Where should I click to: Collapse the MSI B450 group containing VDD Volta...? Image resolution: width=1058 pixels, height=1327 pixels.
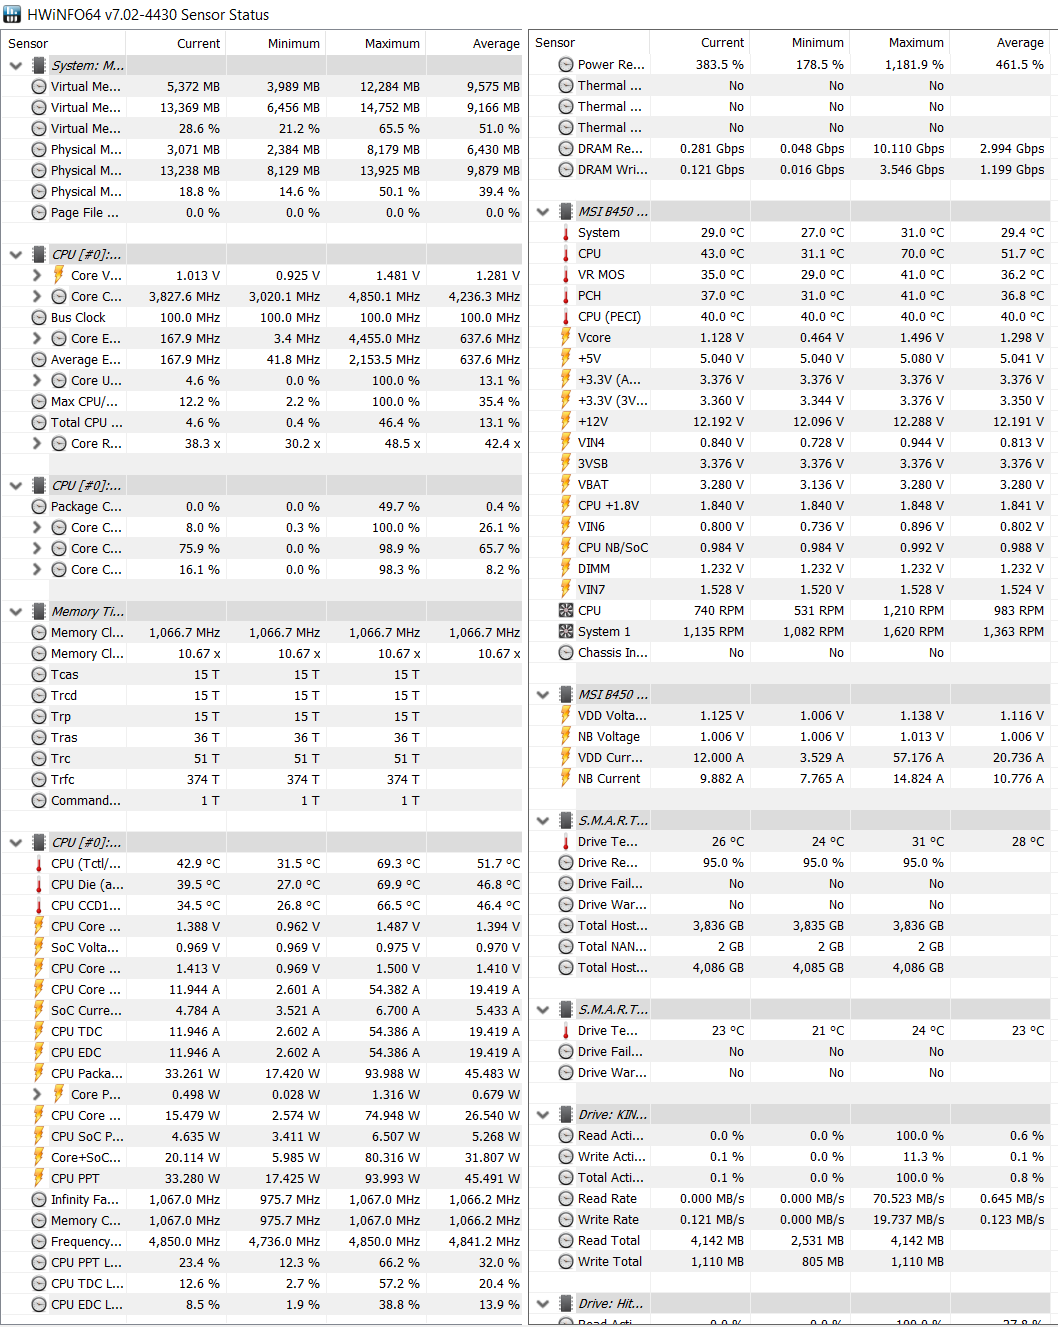pyautogui.click(x=542, y=694)
